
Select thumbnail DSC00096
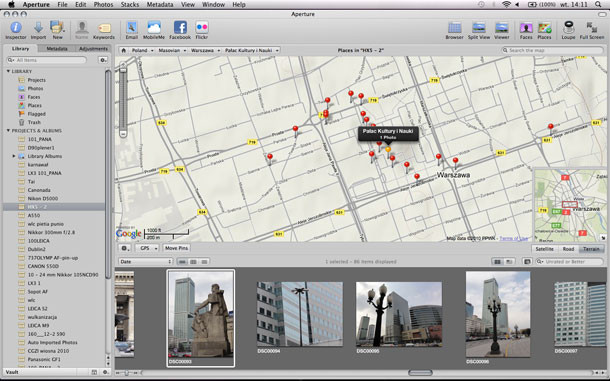[x=498, y=314]
